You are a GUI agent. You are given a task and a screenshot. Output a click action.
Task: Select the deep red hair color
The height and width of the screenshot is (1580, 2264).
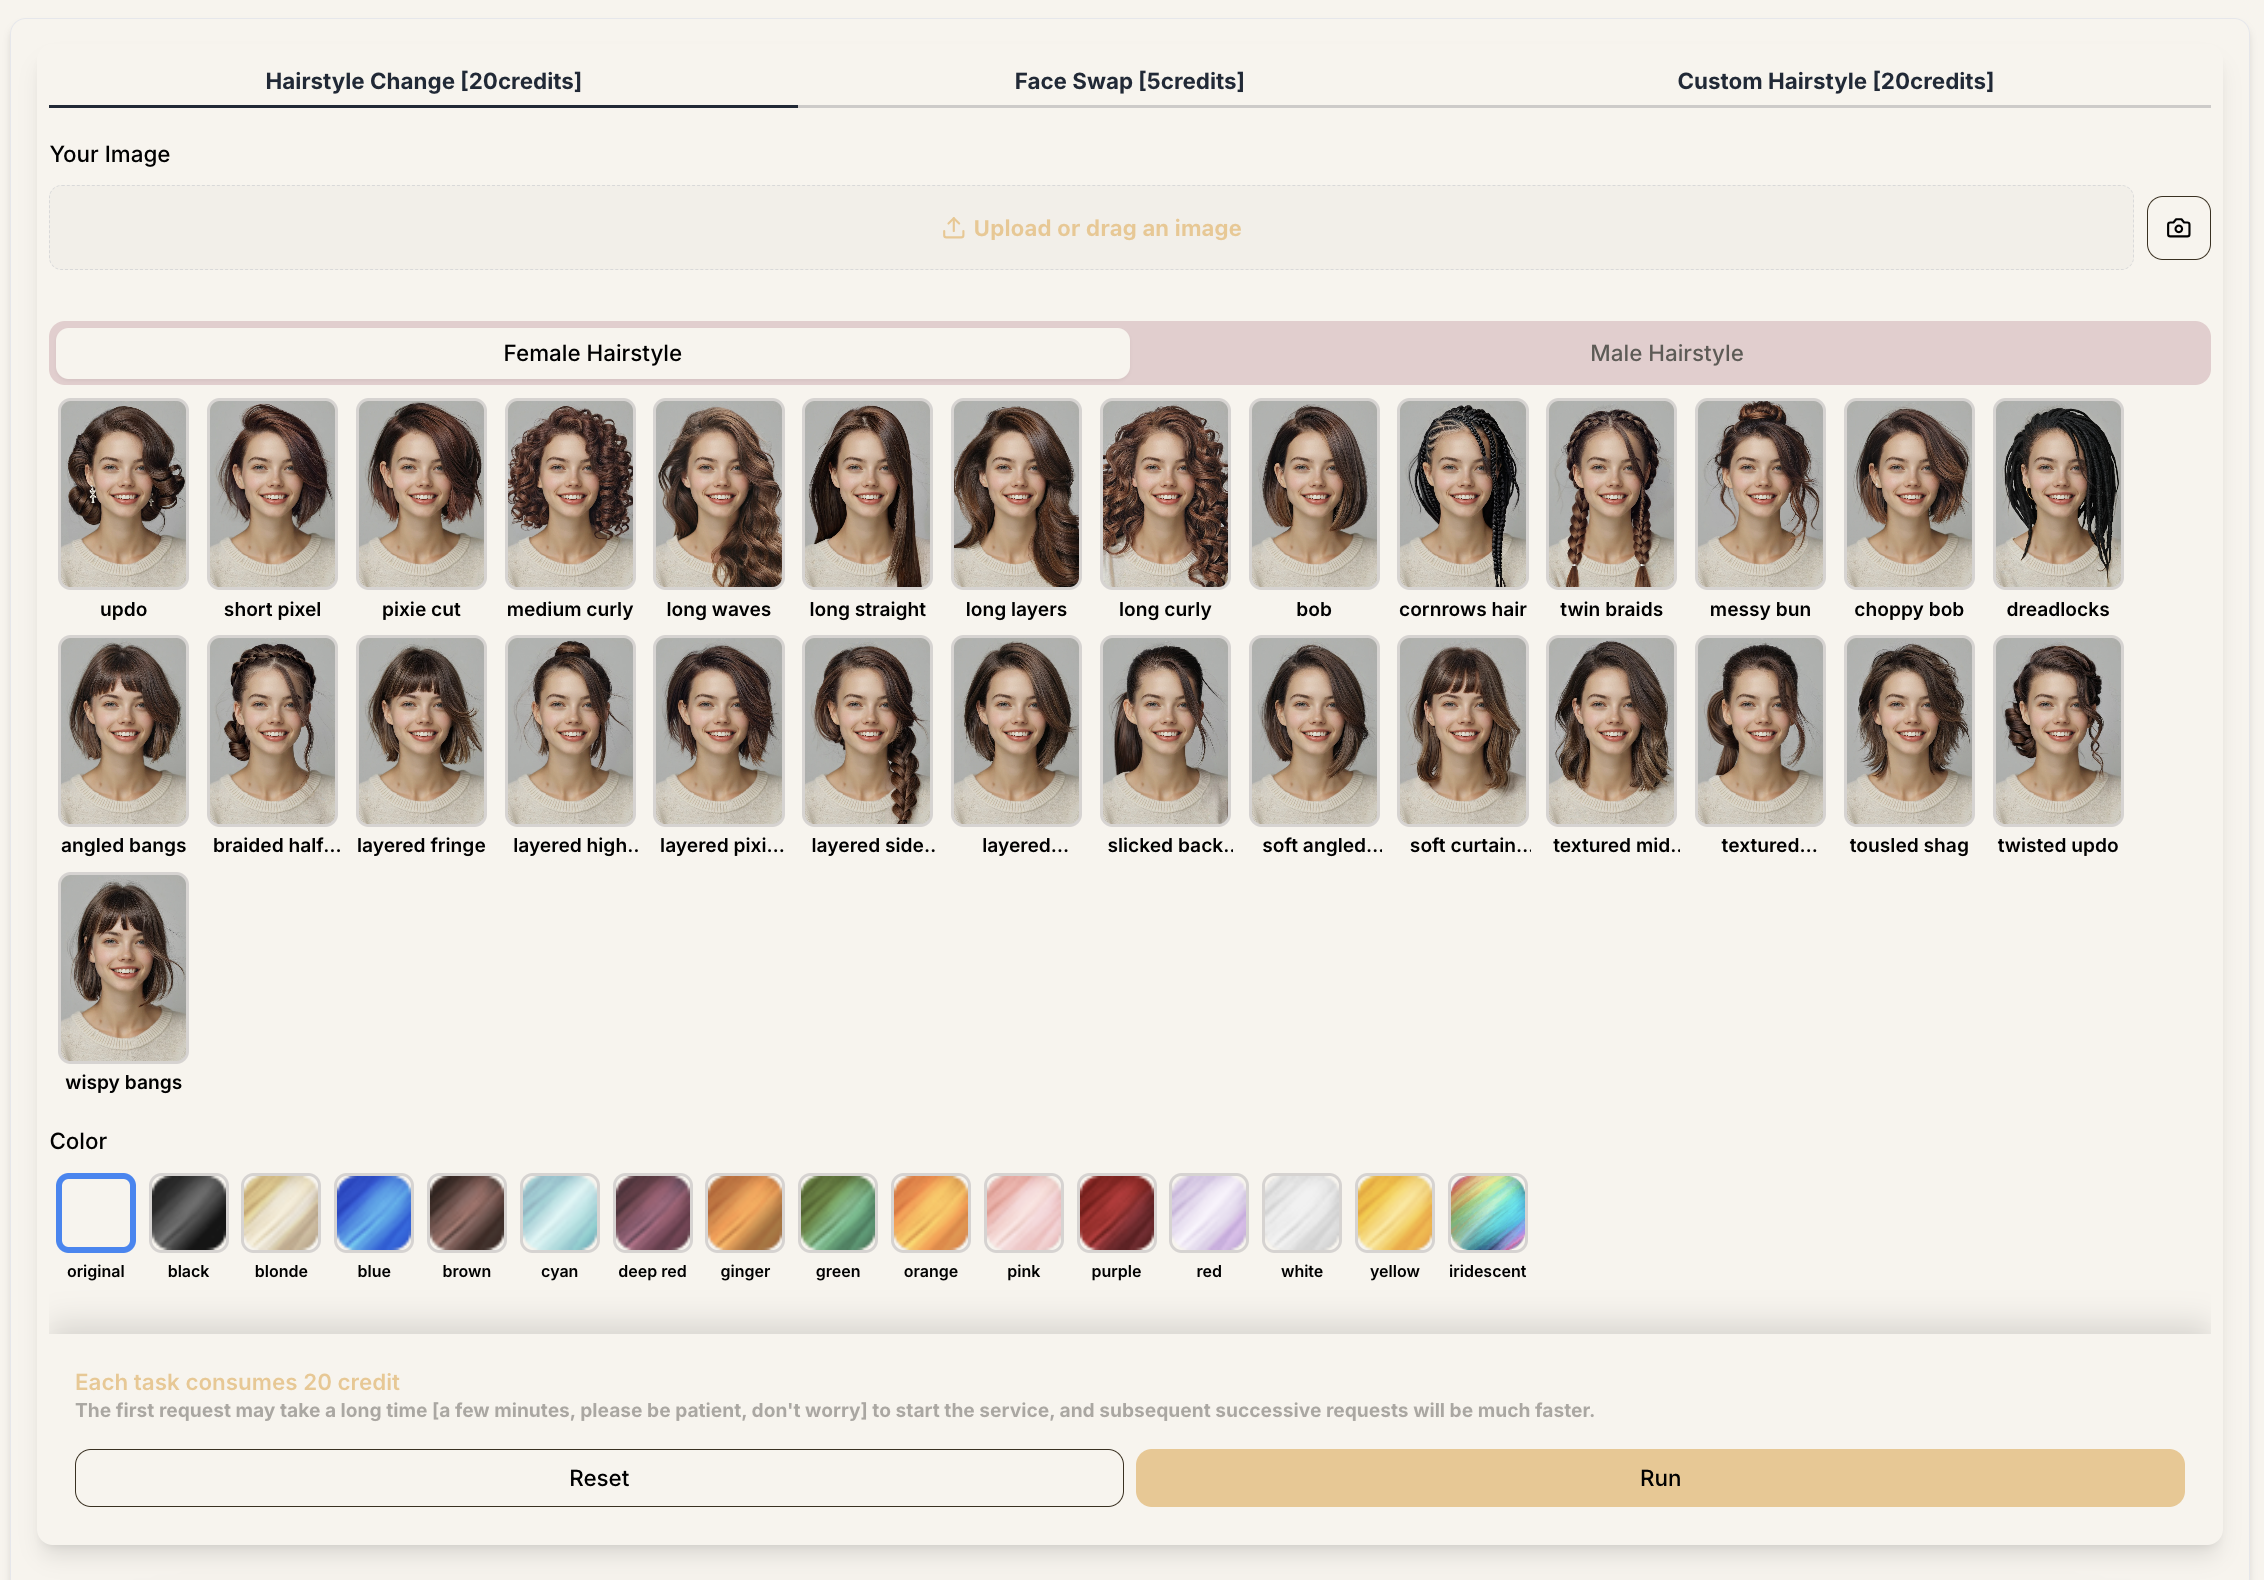click(x=652, y=1213)
